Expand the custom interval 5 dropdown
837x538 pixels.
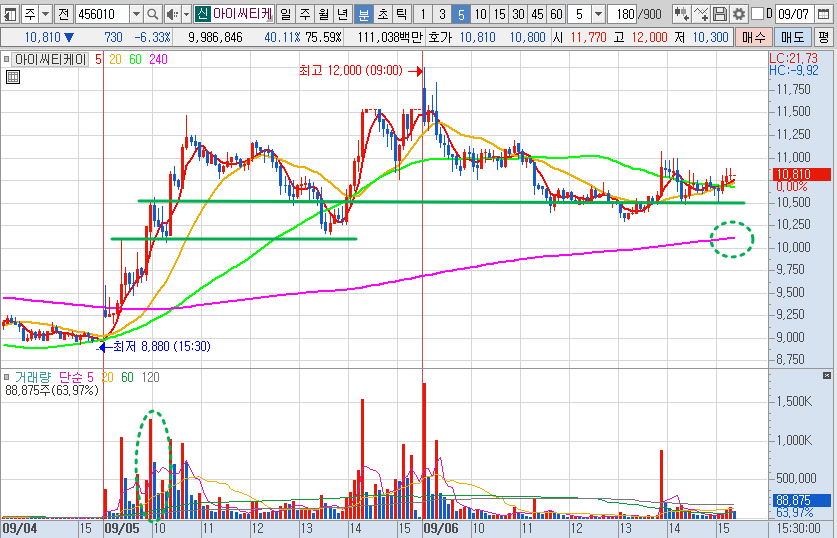pos(599,14)
